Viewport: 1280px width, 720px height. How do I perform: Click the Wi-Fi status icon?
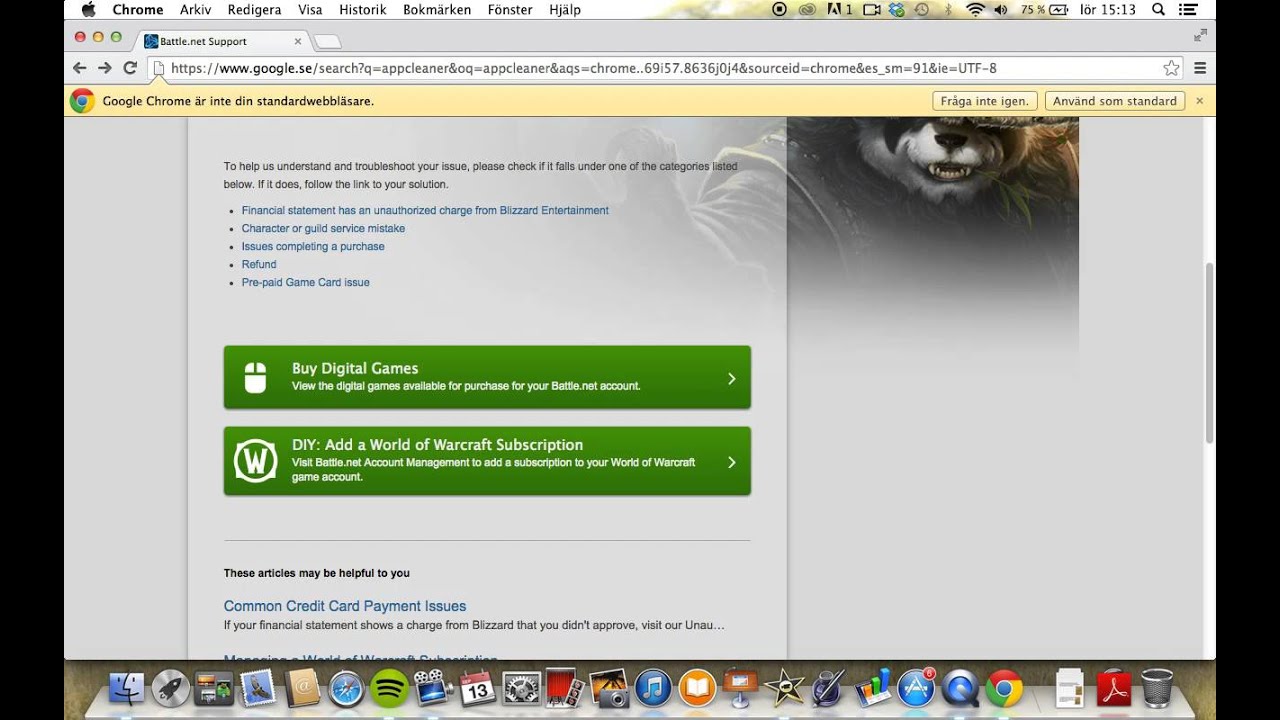point(975,10)
